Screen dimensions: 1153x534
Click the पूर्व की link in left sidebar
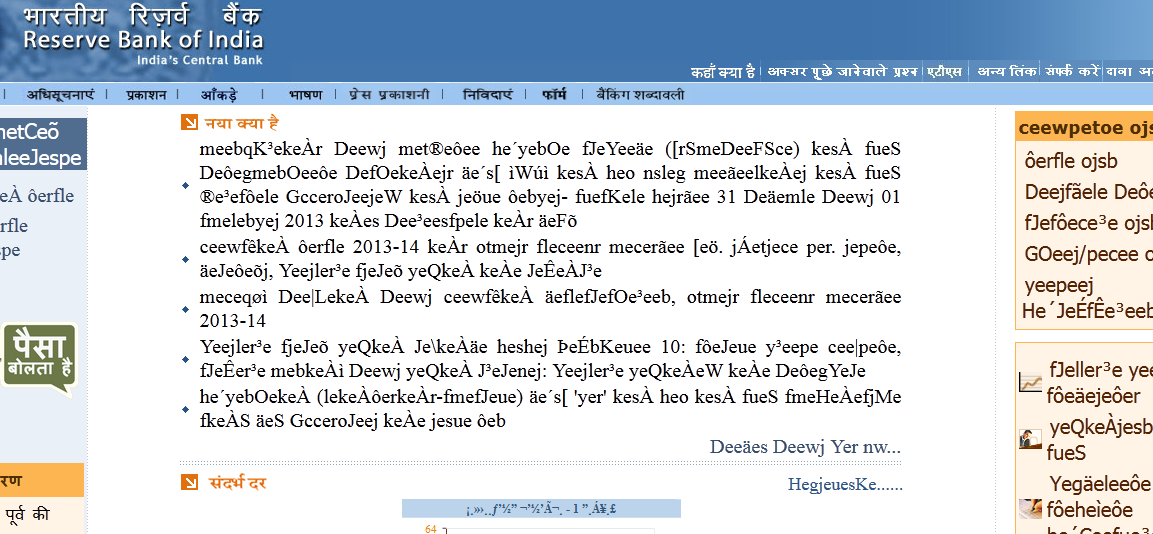pos(27,514)
